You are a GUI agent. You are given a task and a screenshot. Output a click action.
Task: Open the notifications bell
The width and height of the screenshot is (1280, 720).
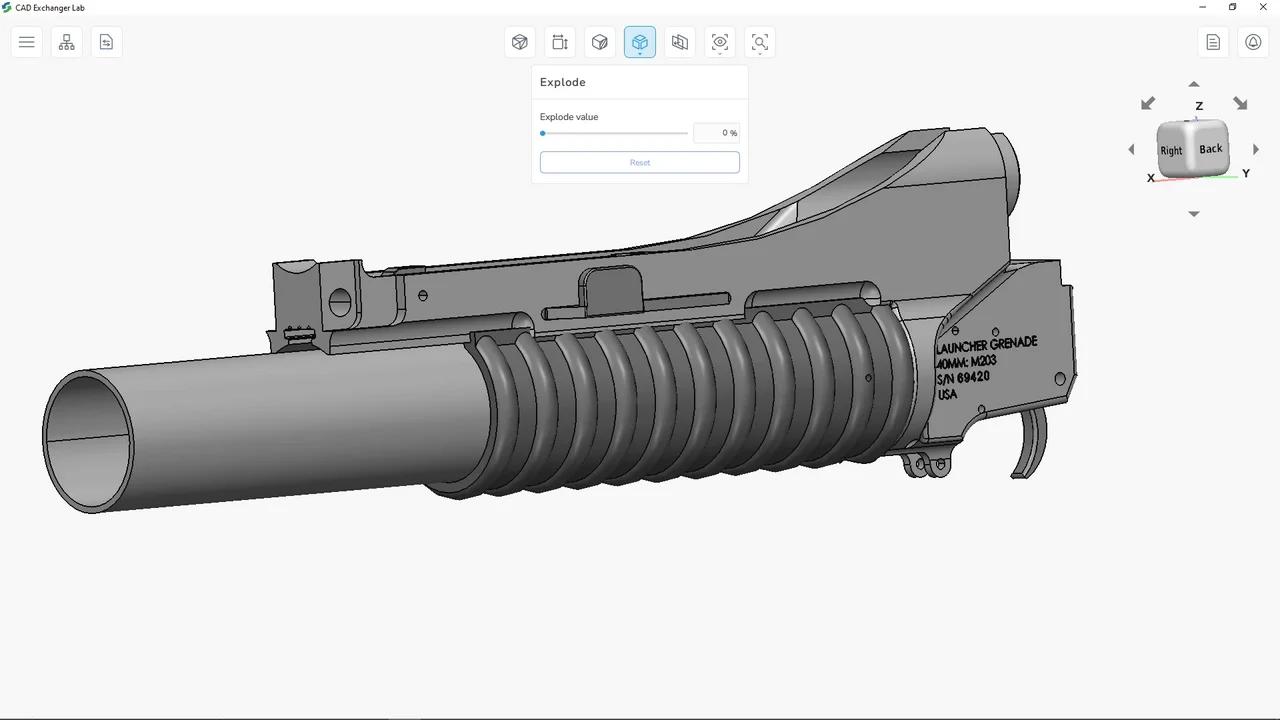1253,42
